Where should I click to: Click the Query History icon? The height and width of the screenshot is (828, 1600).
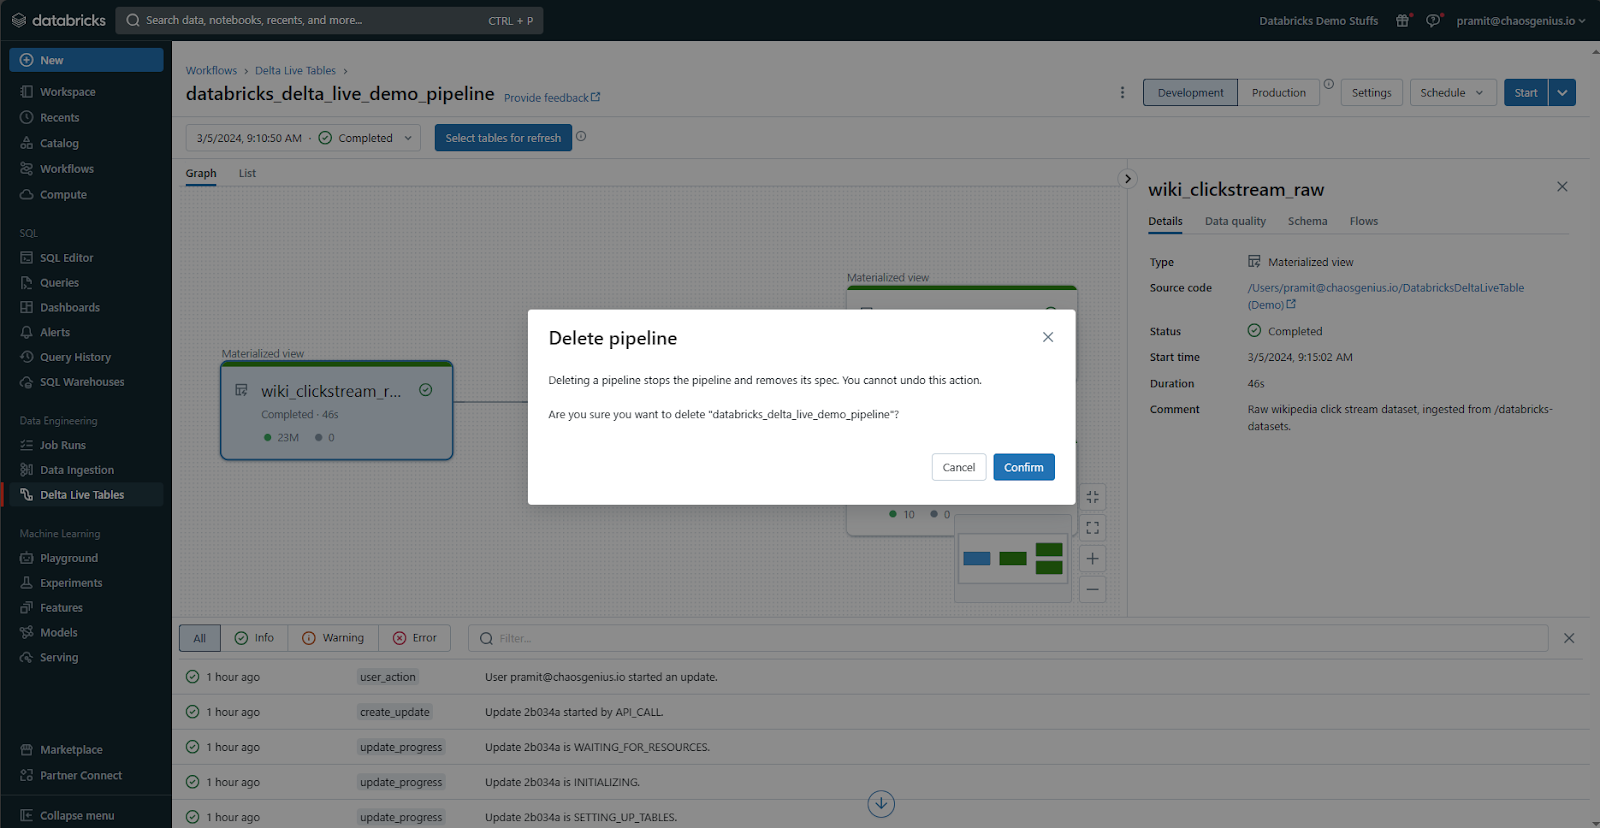tap(27, 357)
